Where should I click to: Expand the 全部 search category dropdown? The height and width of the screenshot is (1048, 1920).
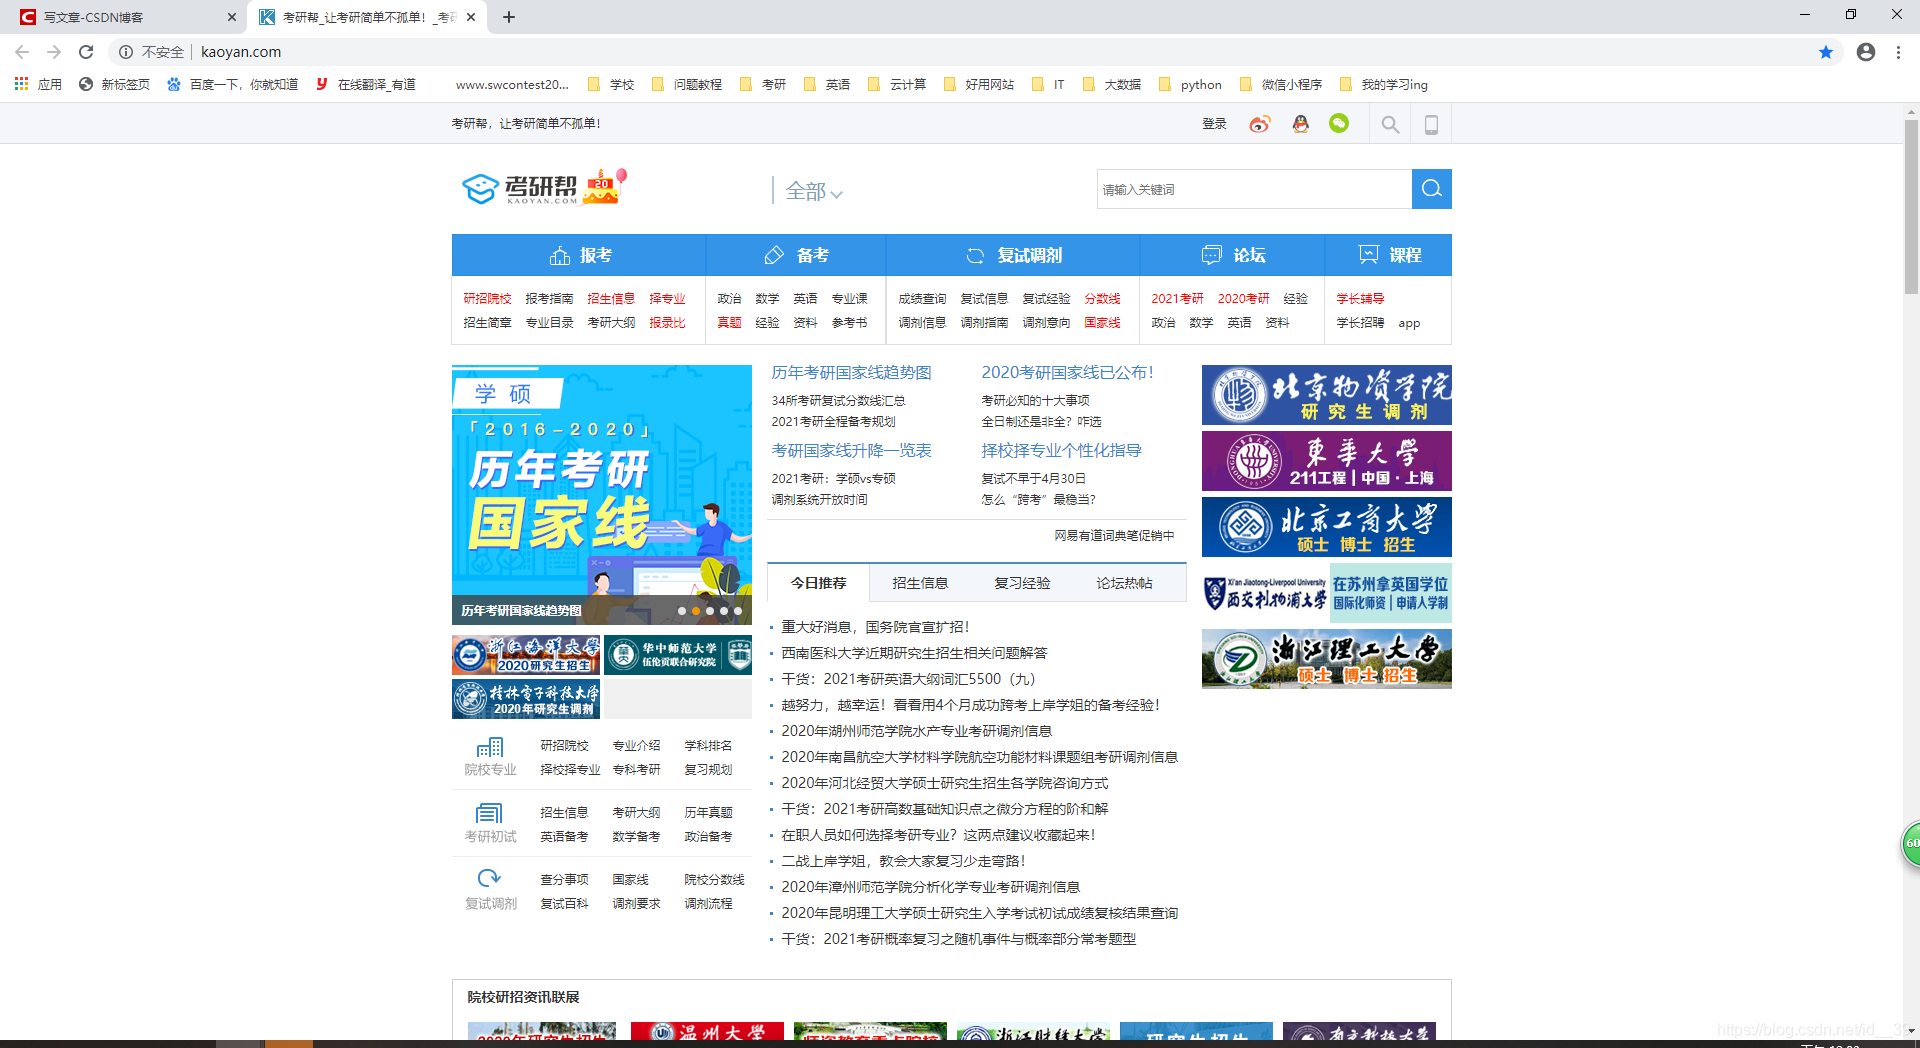click(x=812, y=191)
